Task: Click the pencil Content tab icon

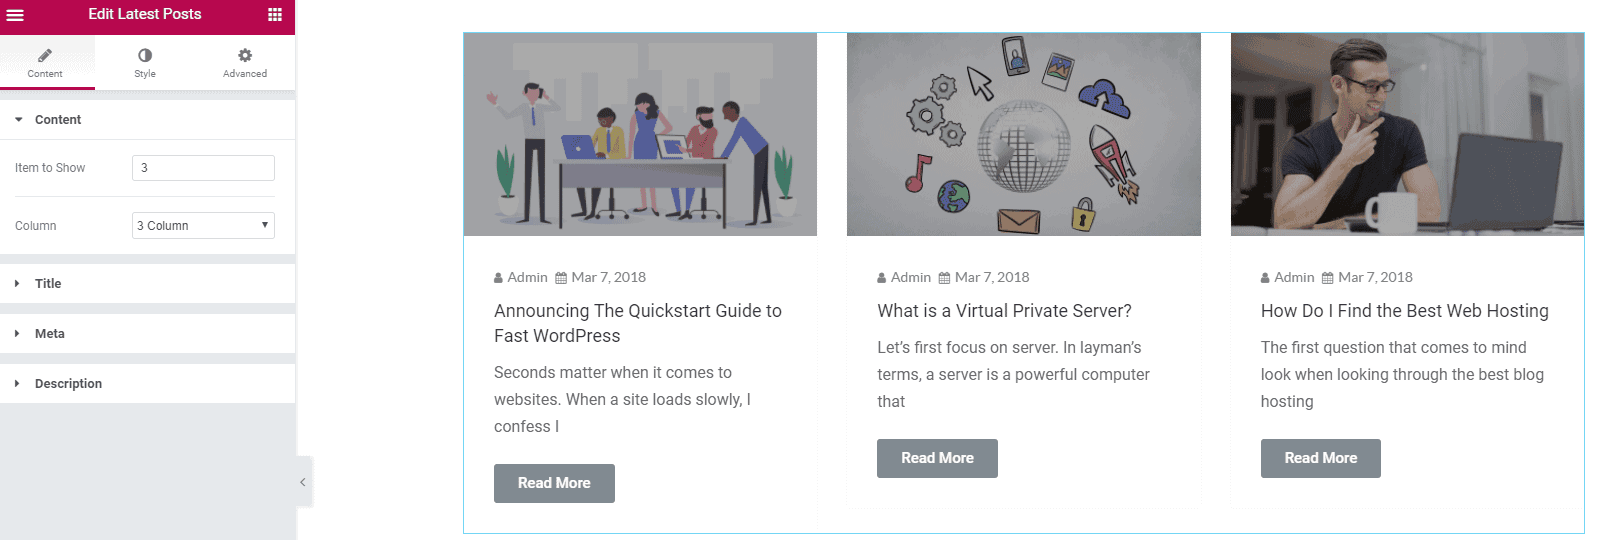Action: (x=45, y=56)
